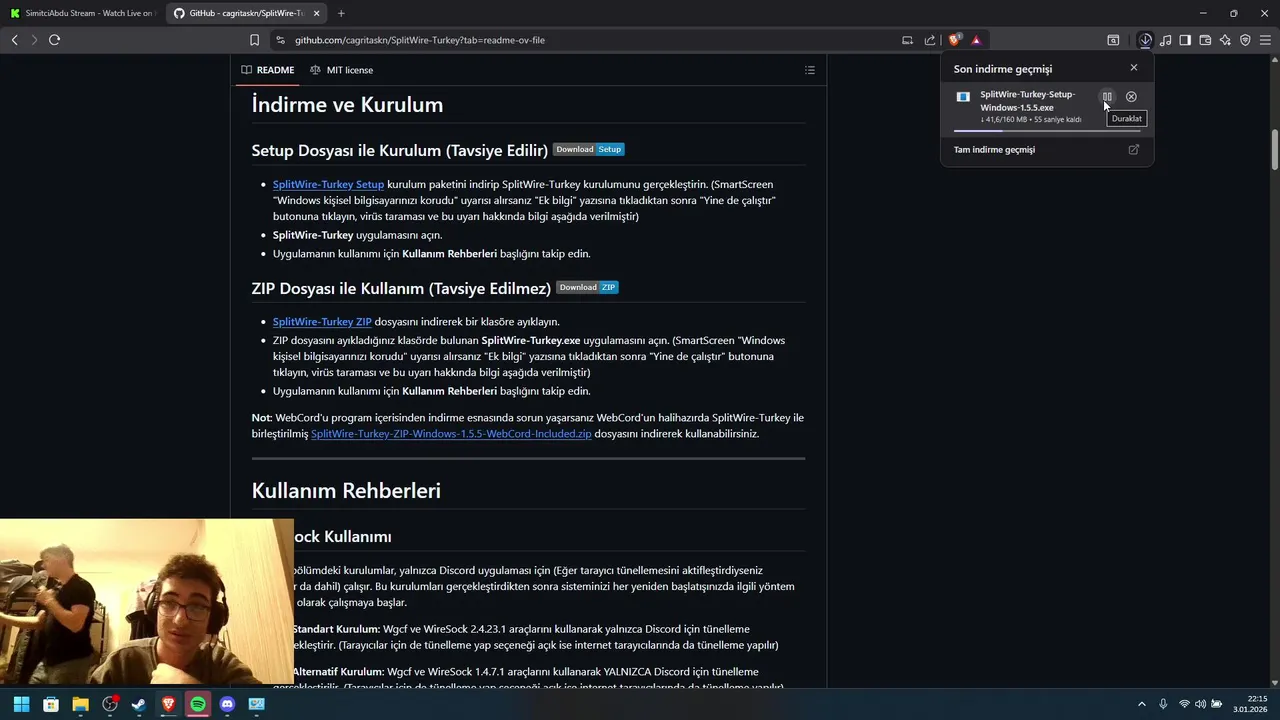
Task: Click the İndirme ve Kurulum heading
Action: 347,105
